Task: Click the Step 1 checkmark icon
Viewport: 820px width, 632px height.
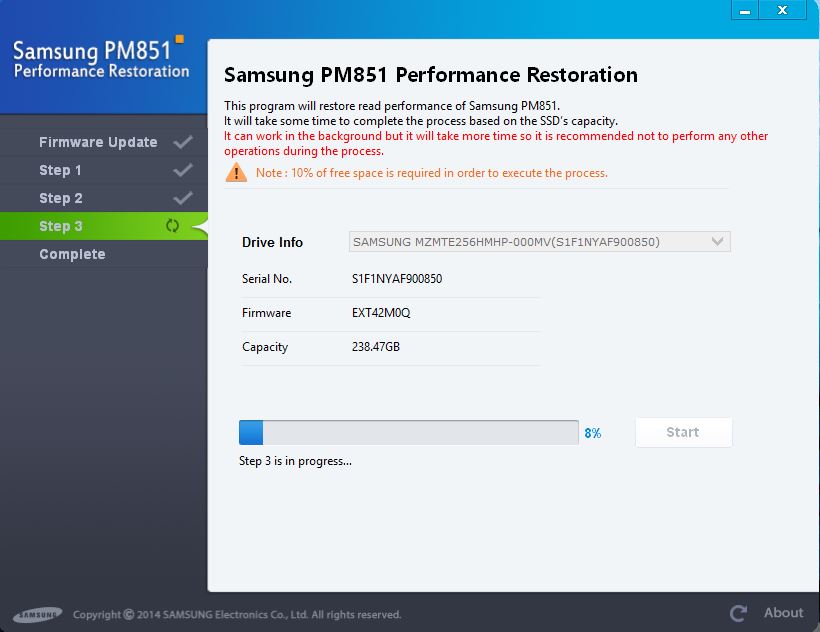Action: pos(183,170)
